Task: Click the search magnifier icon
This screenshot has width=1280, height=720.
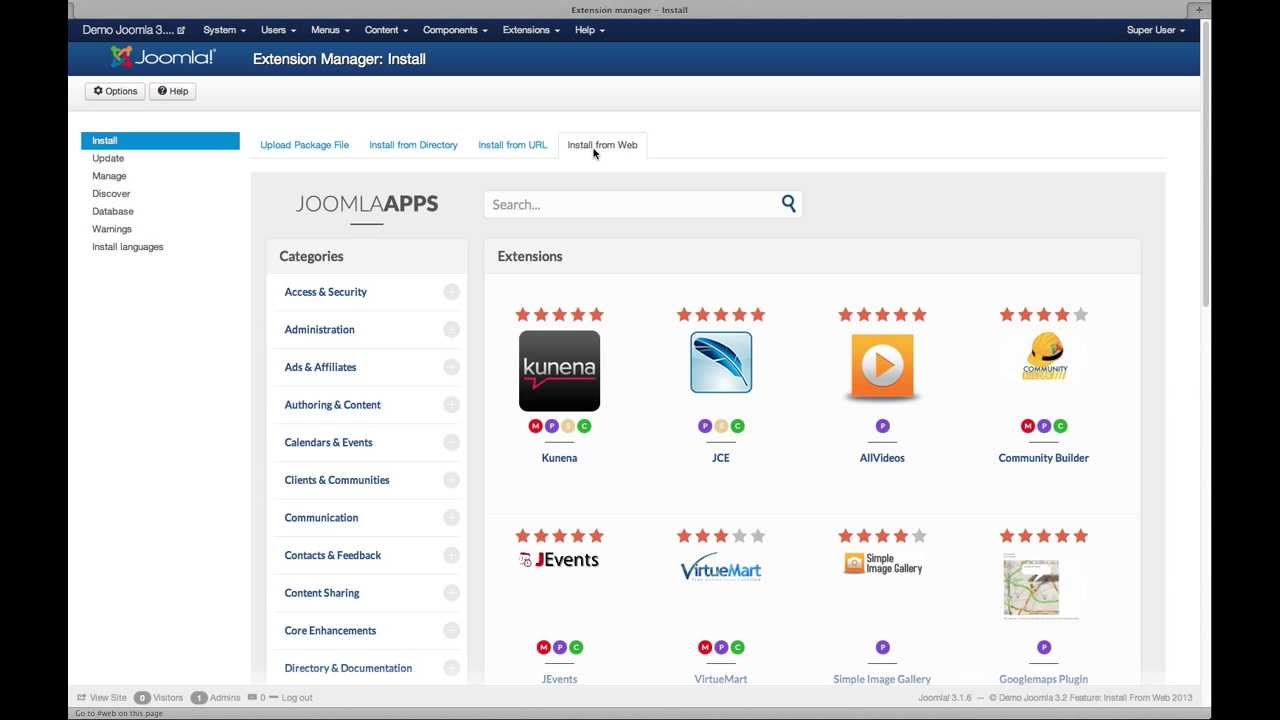Action: (x=789, y=204)
